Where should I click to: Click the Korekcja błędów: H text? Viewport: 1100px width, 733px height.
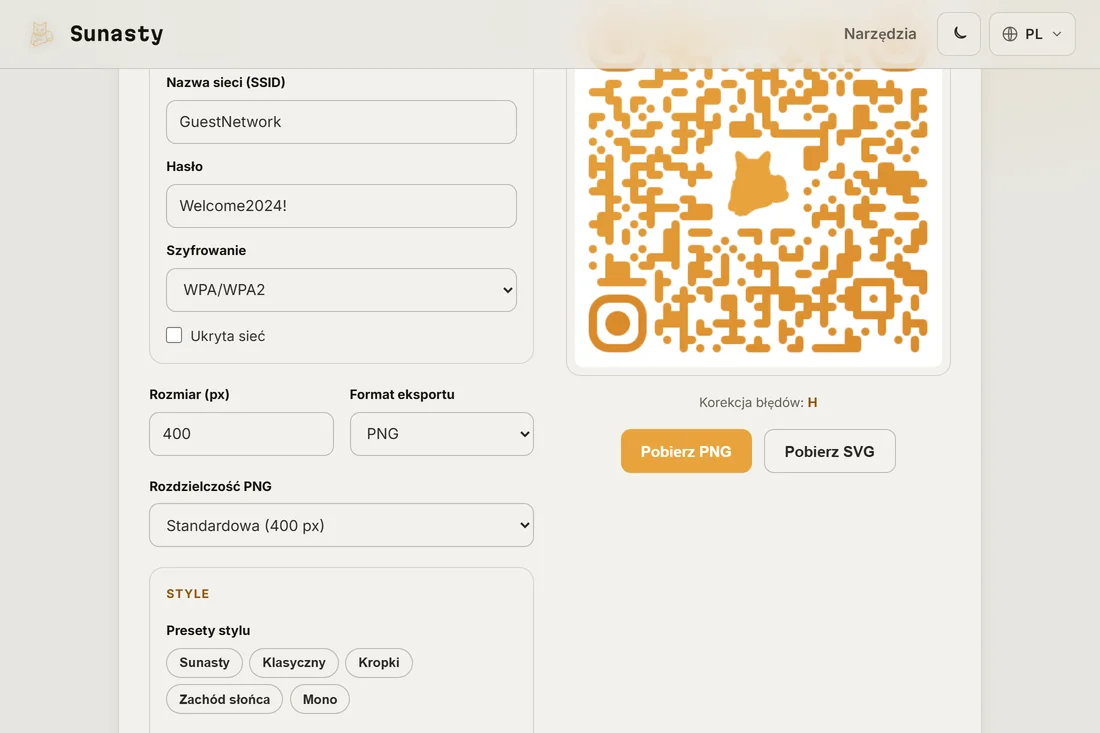click(758, 403)
